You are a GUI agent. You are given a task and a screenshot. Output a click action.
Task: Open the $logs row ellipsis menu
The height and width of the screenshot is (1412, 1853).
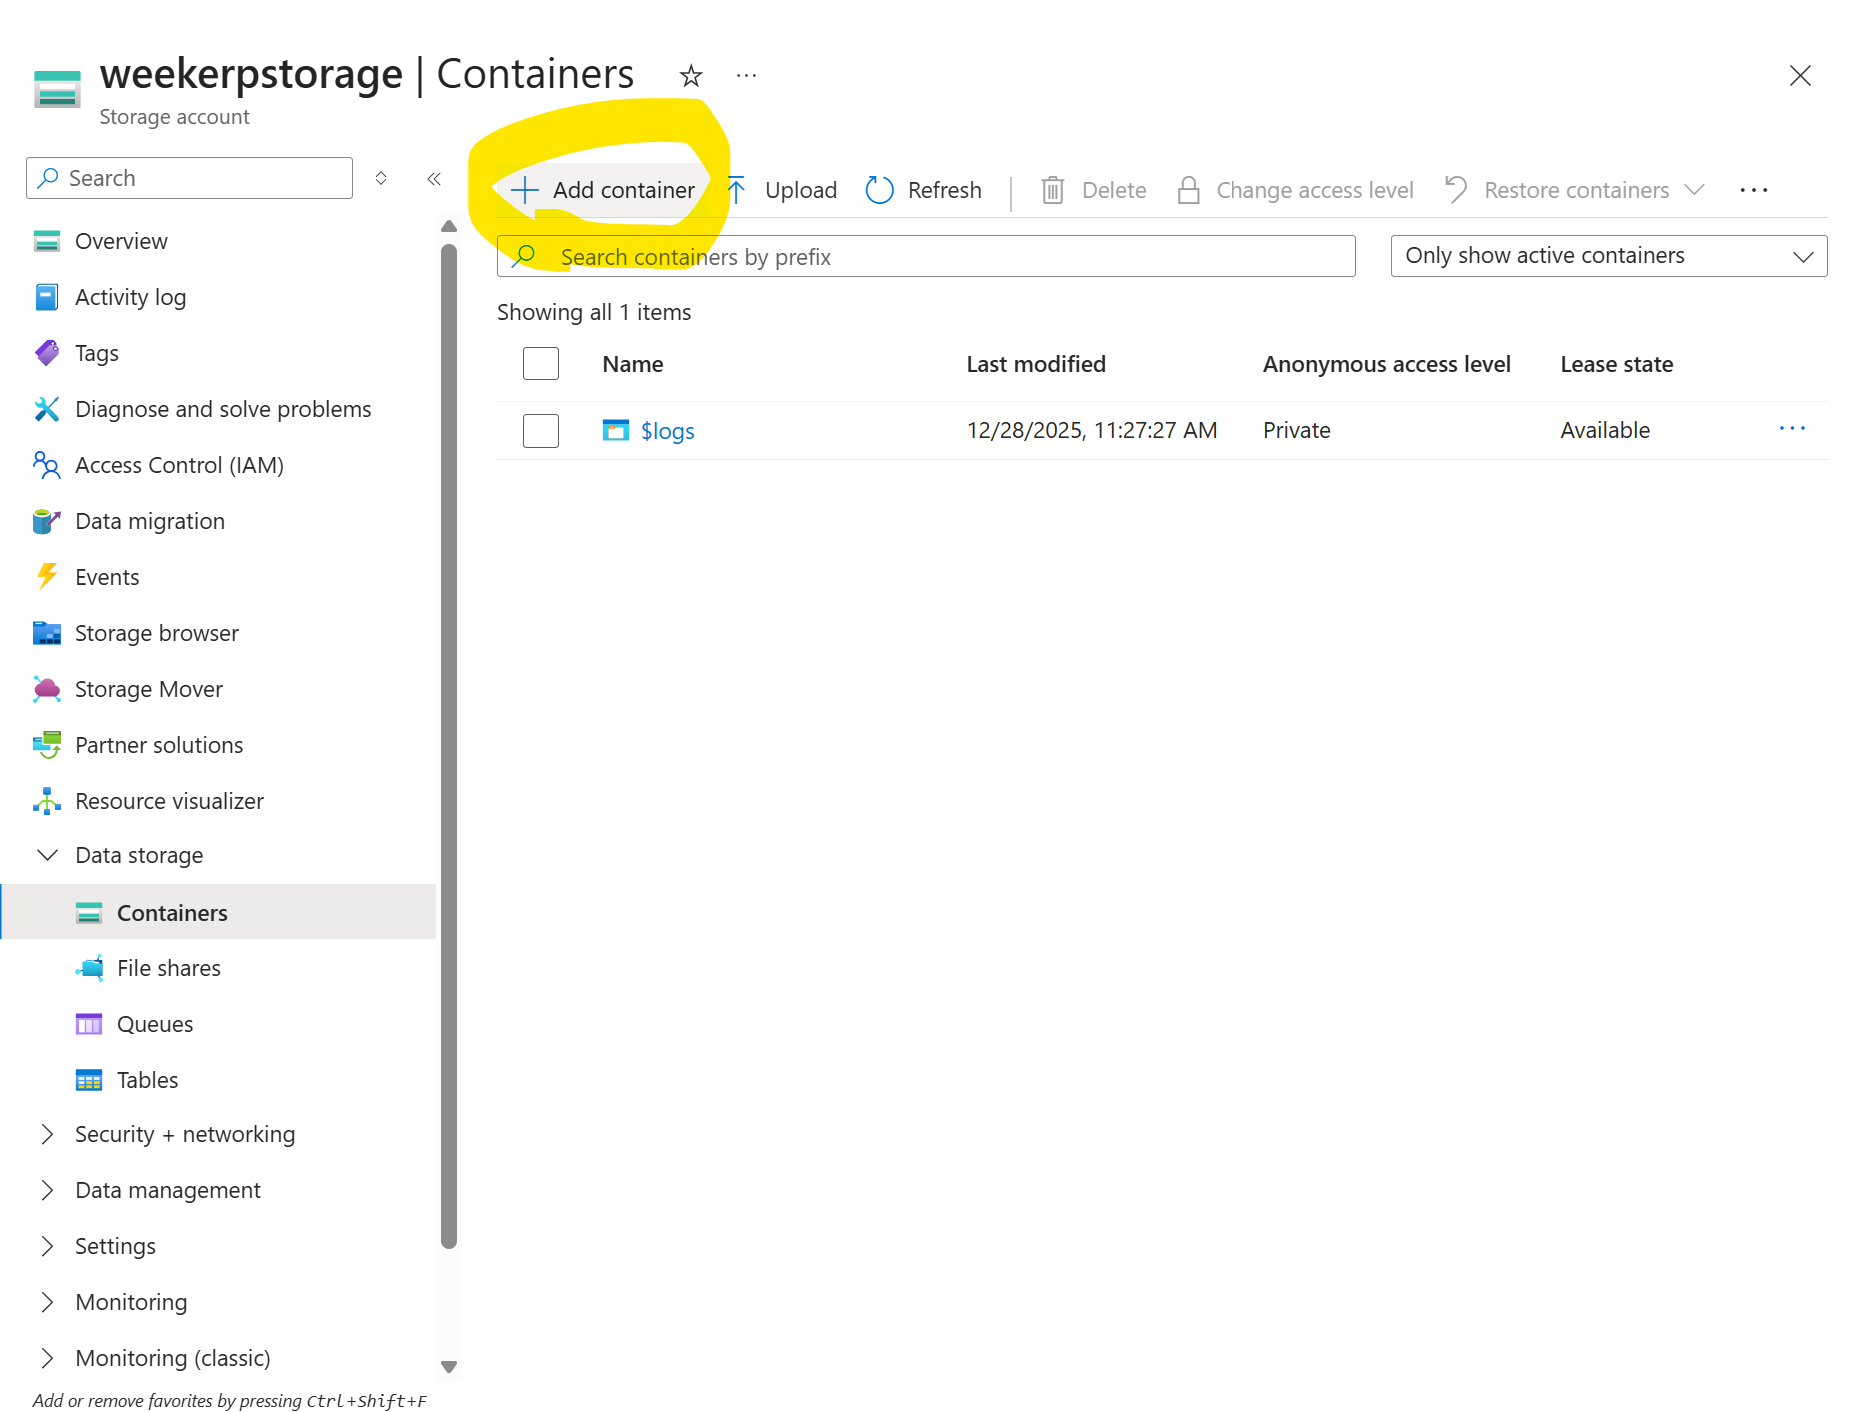pyautogui.click(x=1792, y=429)
